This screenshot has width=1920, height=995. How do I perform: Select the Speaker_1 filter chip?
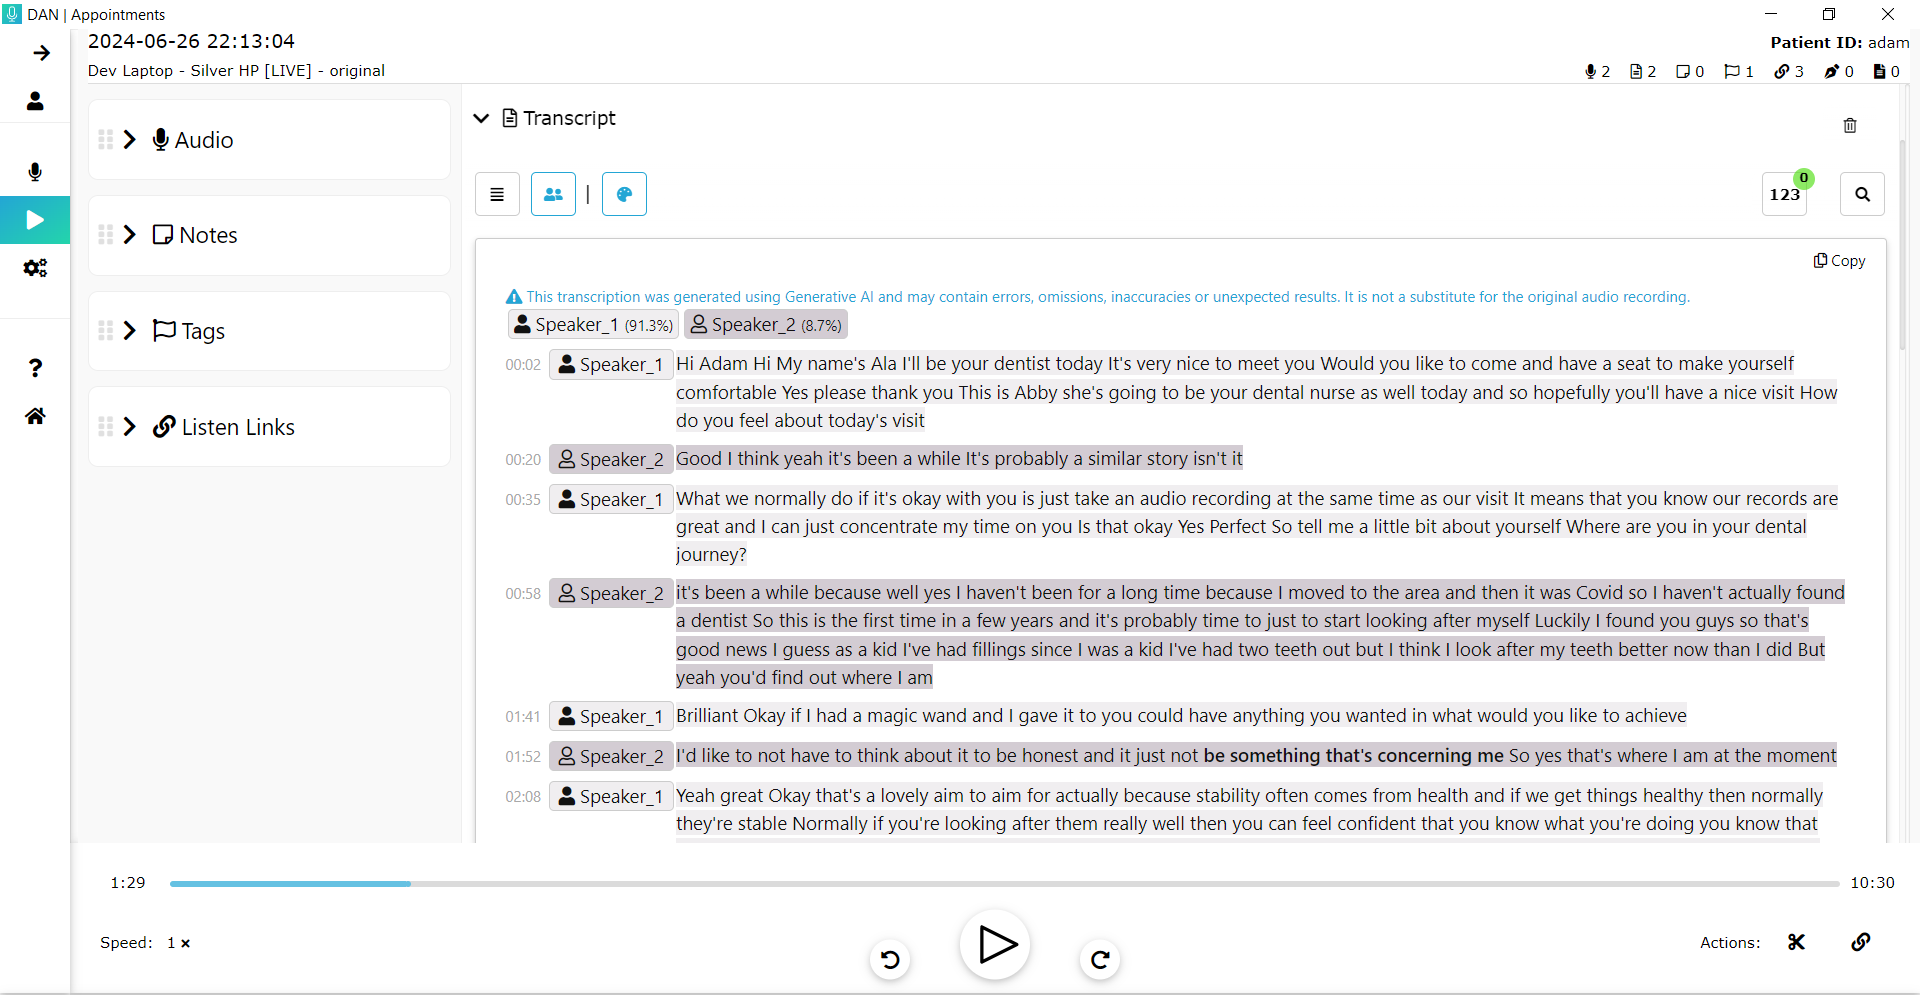(x=592, y=324)
